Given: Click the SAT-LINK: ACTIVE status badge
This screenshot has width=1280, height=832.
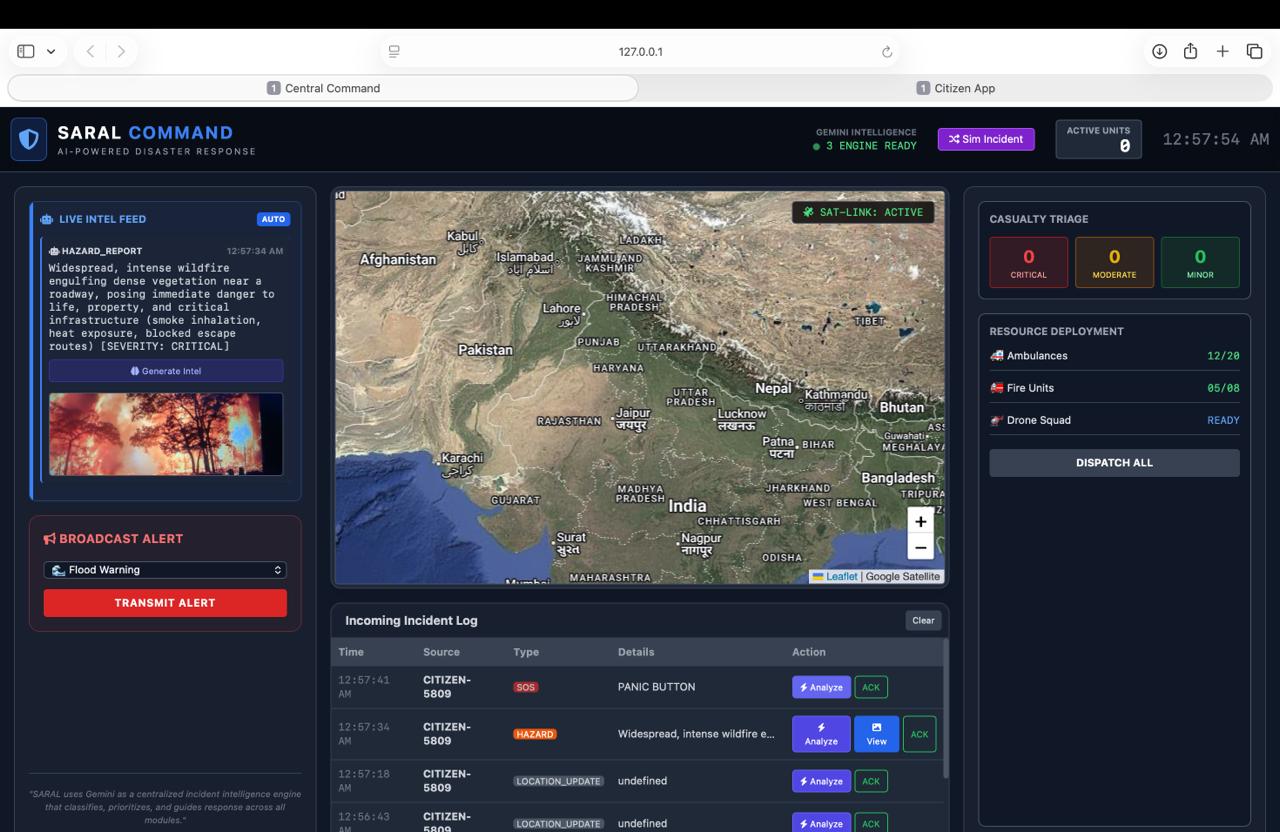Looking at the screenshot, I should coord(863,212).
